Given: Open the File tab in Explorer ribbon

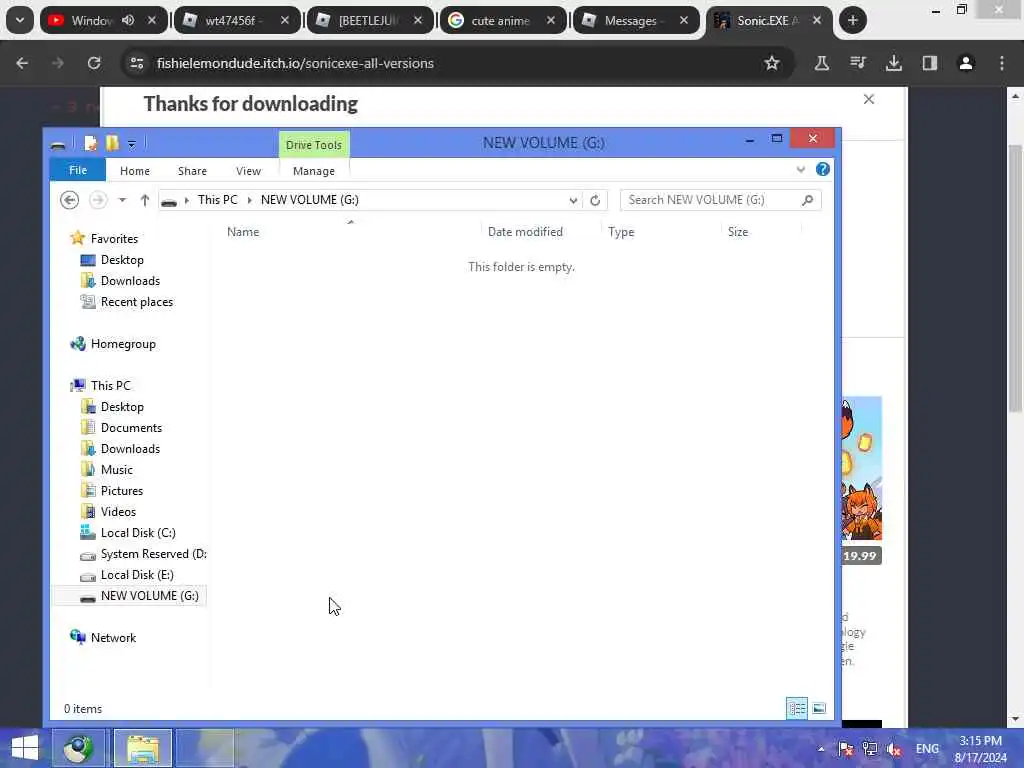Looking at the screenshot, I should (x=78, y=170).
